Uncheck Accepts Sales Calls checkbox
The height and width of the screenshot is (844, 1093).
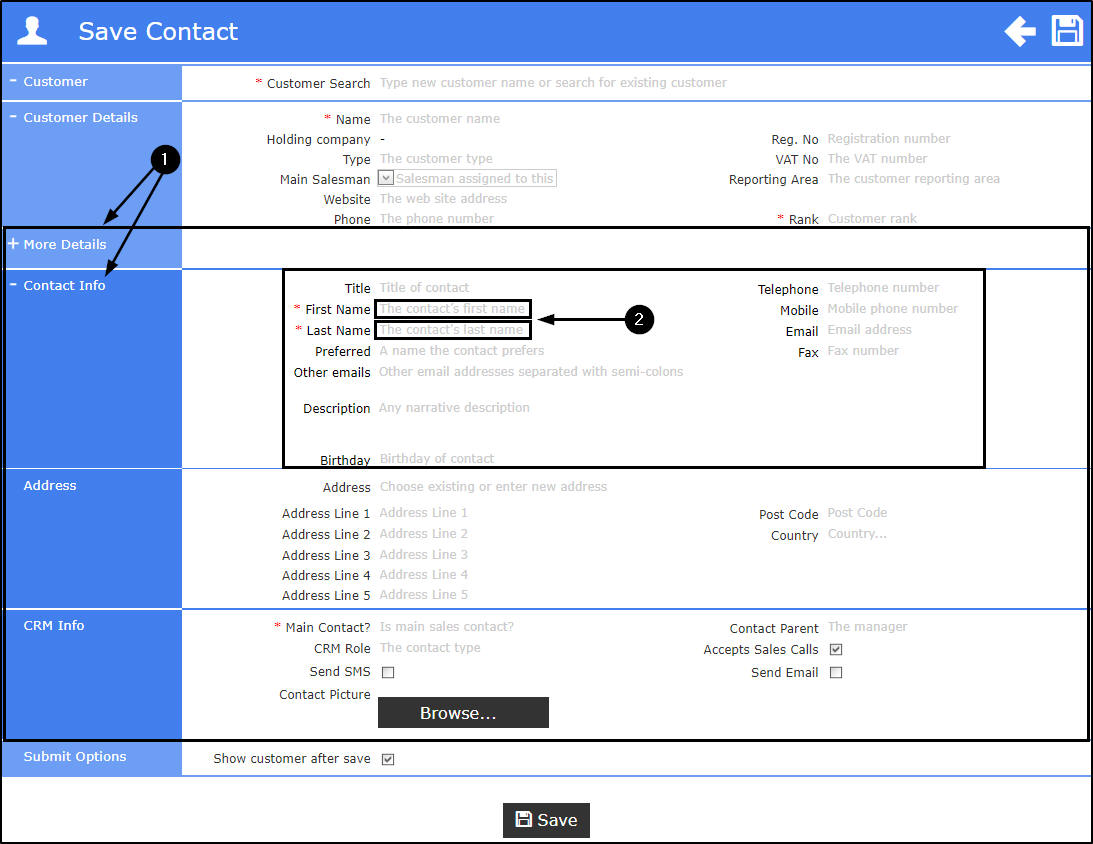(836, 650)
